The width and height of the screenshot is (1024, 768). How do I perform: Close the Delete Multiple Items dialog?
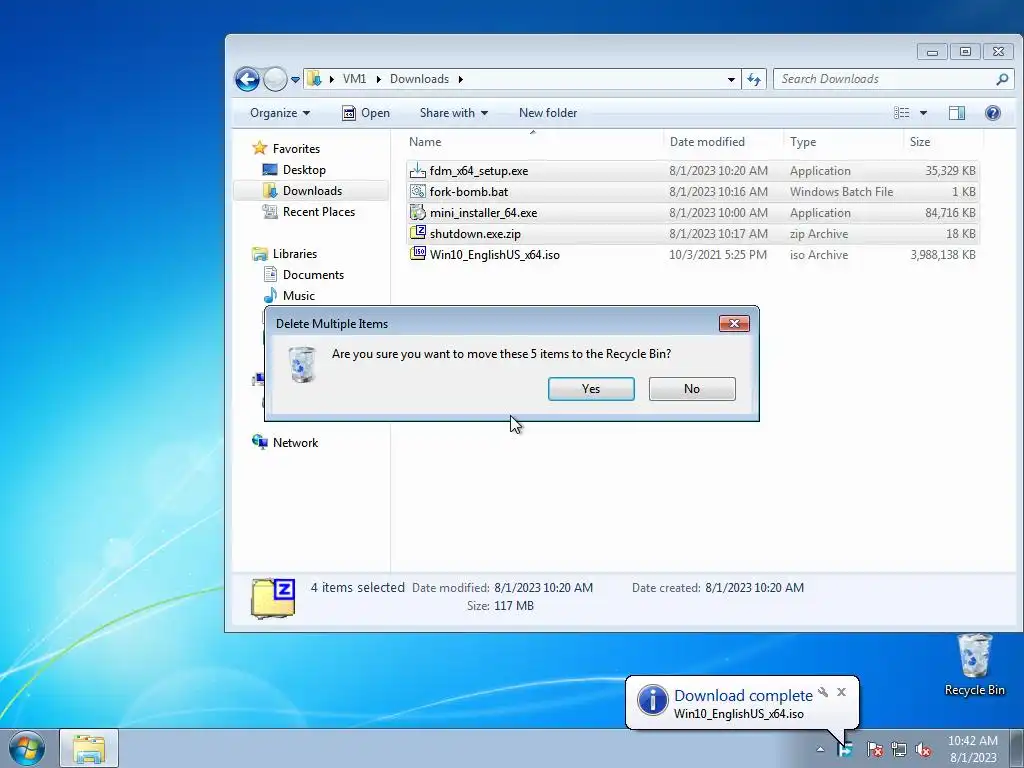point(734,323)
